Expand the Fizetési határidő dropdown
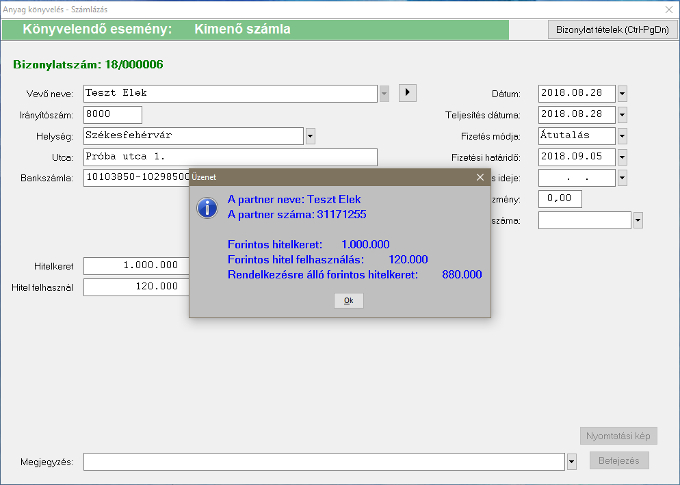This screenshot has height=485, width=680. [x=622, y=156]
